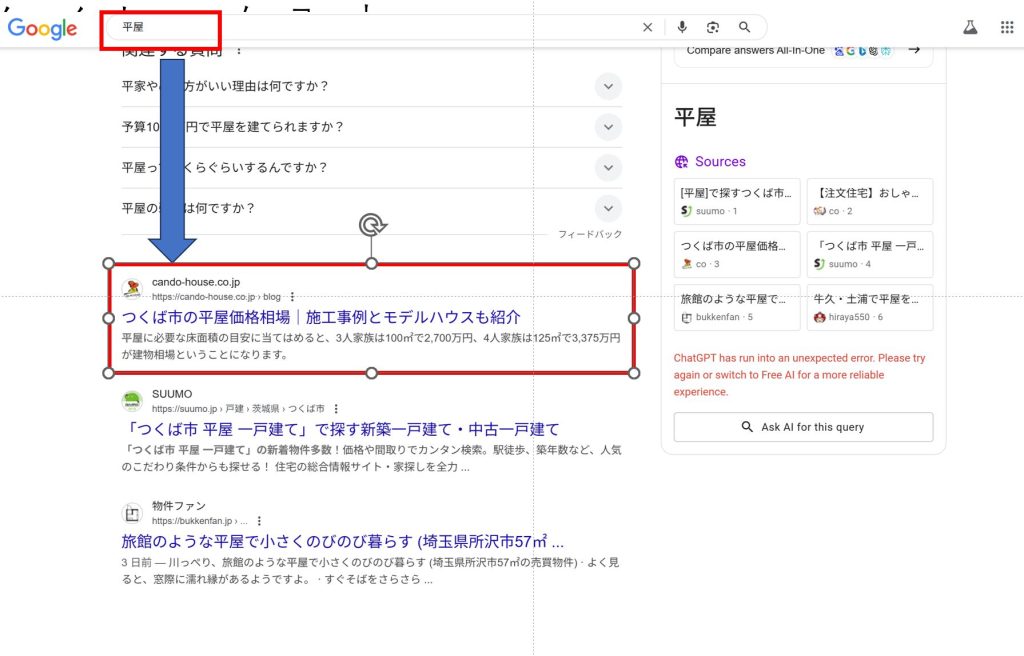Expand question 平屋っ…くらぐらいするんですか
The width and height of the screenshot is (1024, 656).
(372, 167)
